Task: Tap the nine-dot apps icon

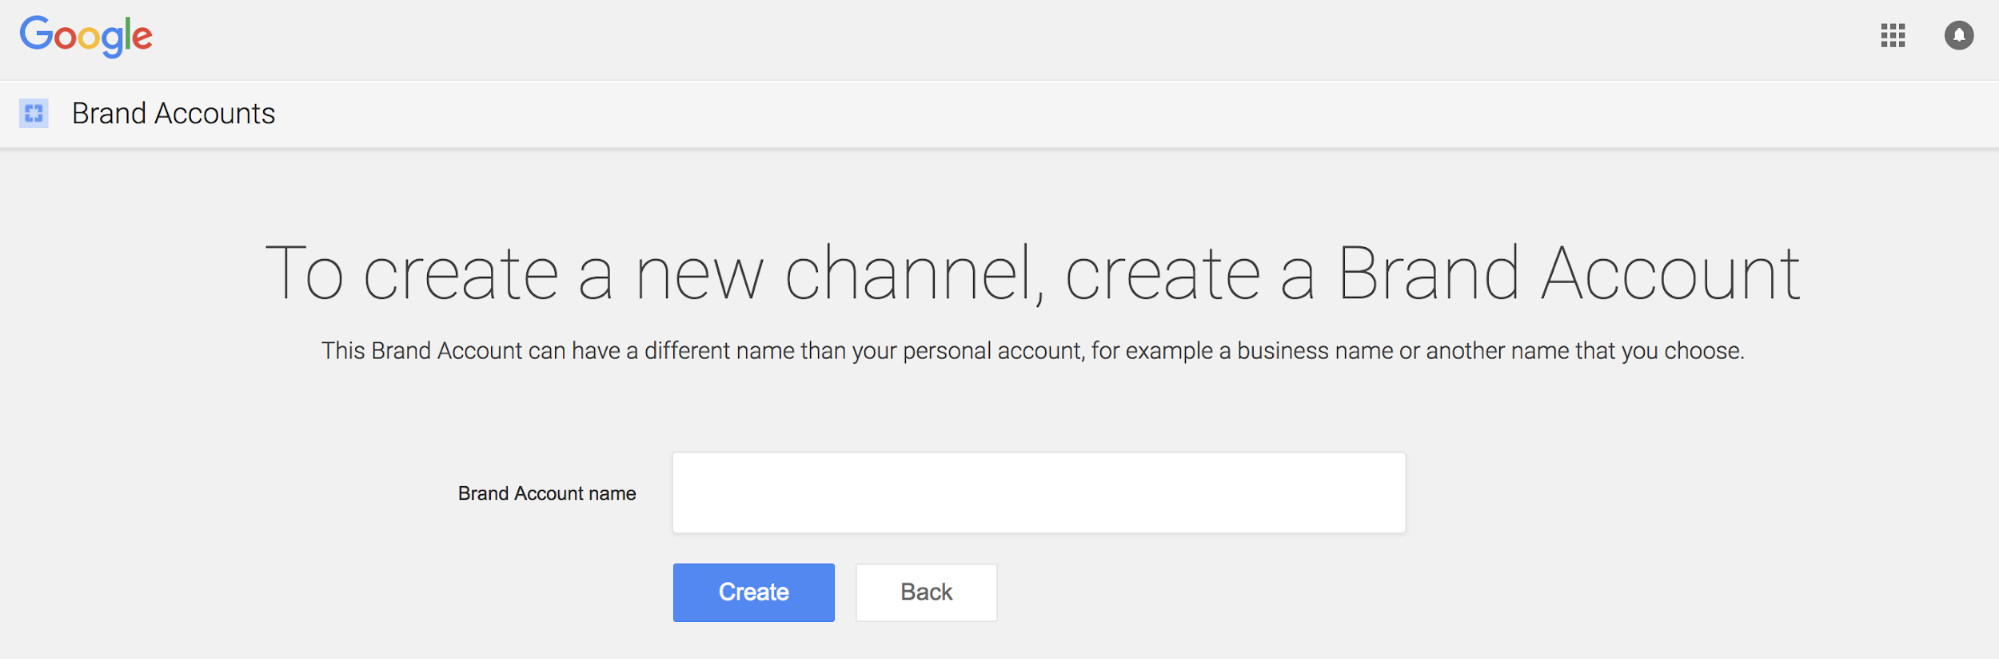Action: (1892, 36)
